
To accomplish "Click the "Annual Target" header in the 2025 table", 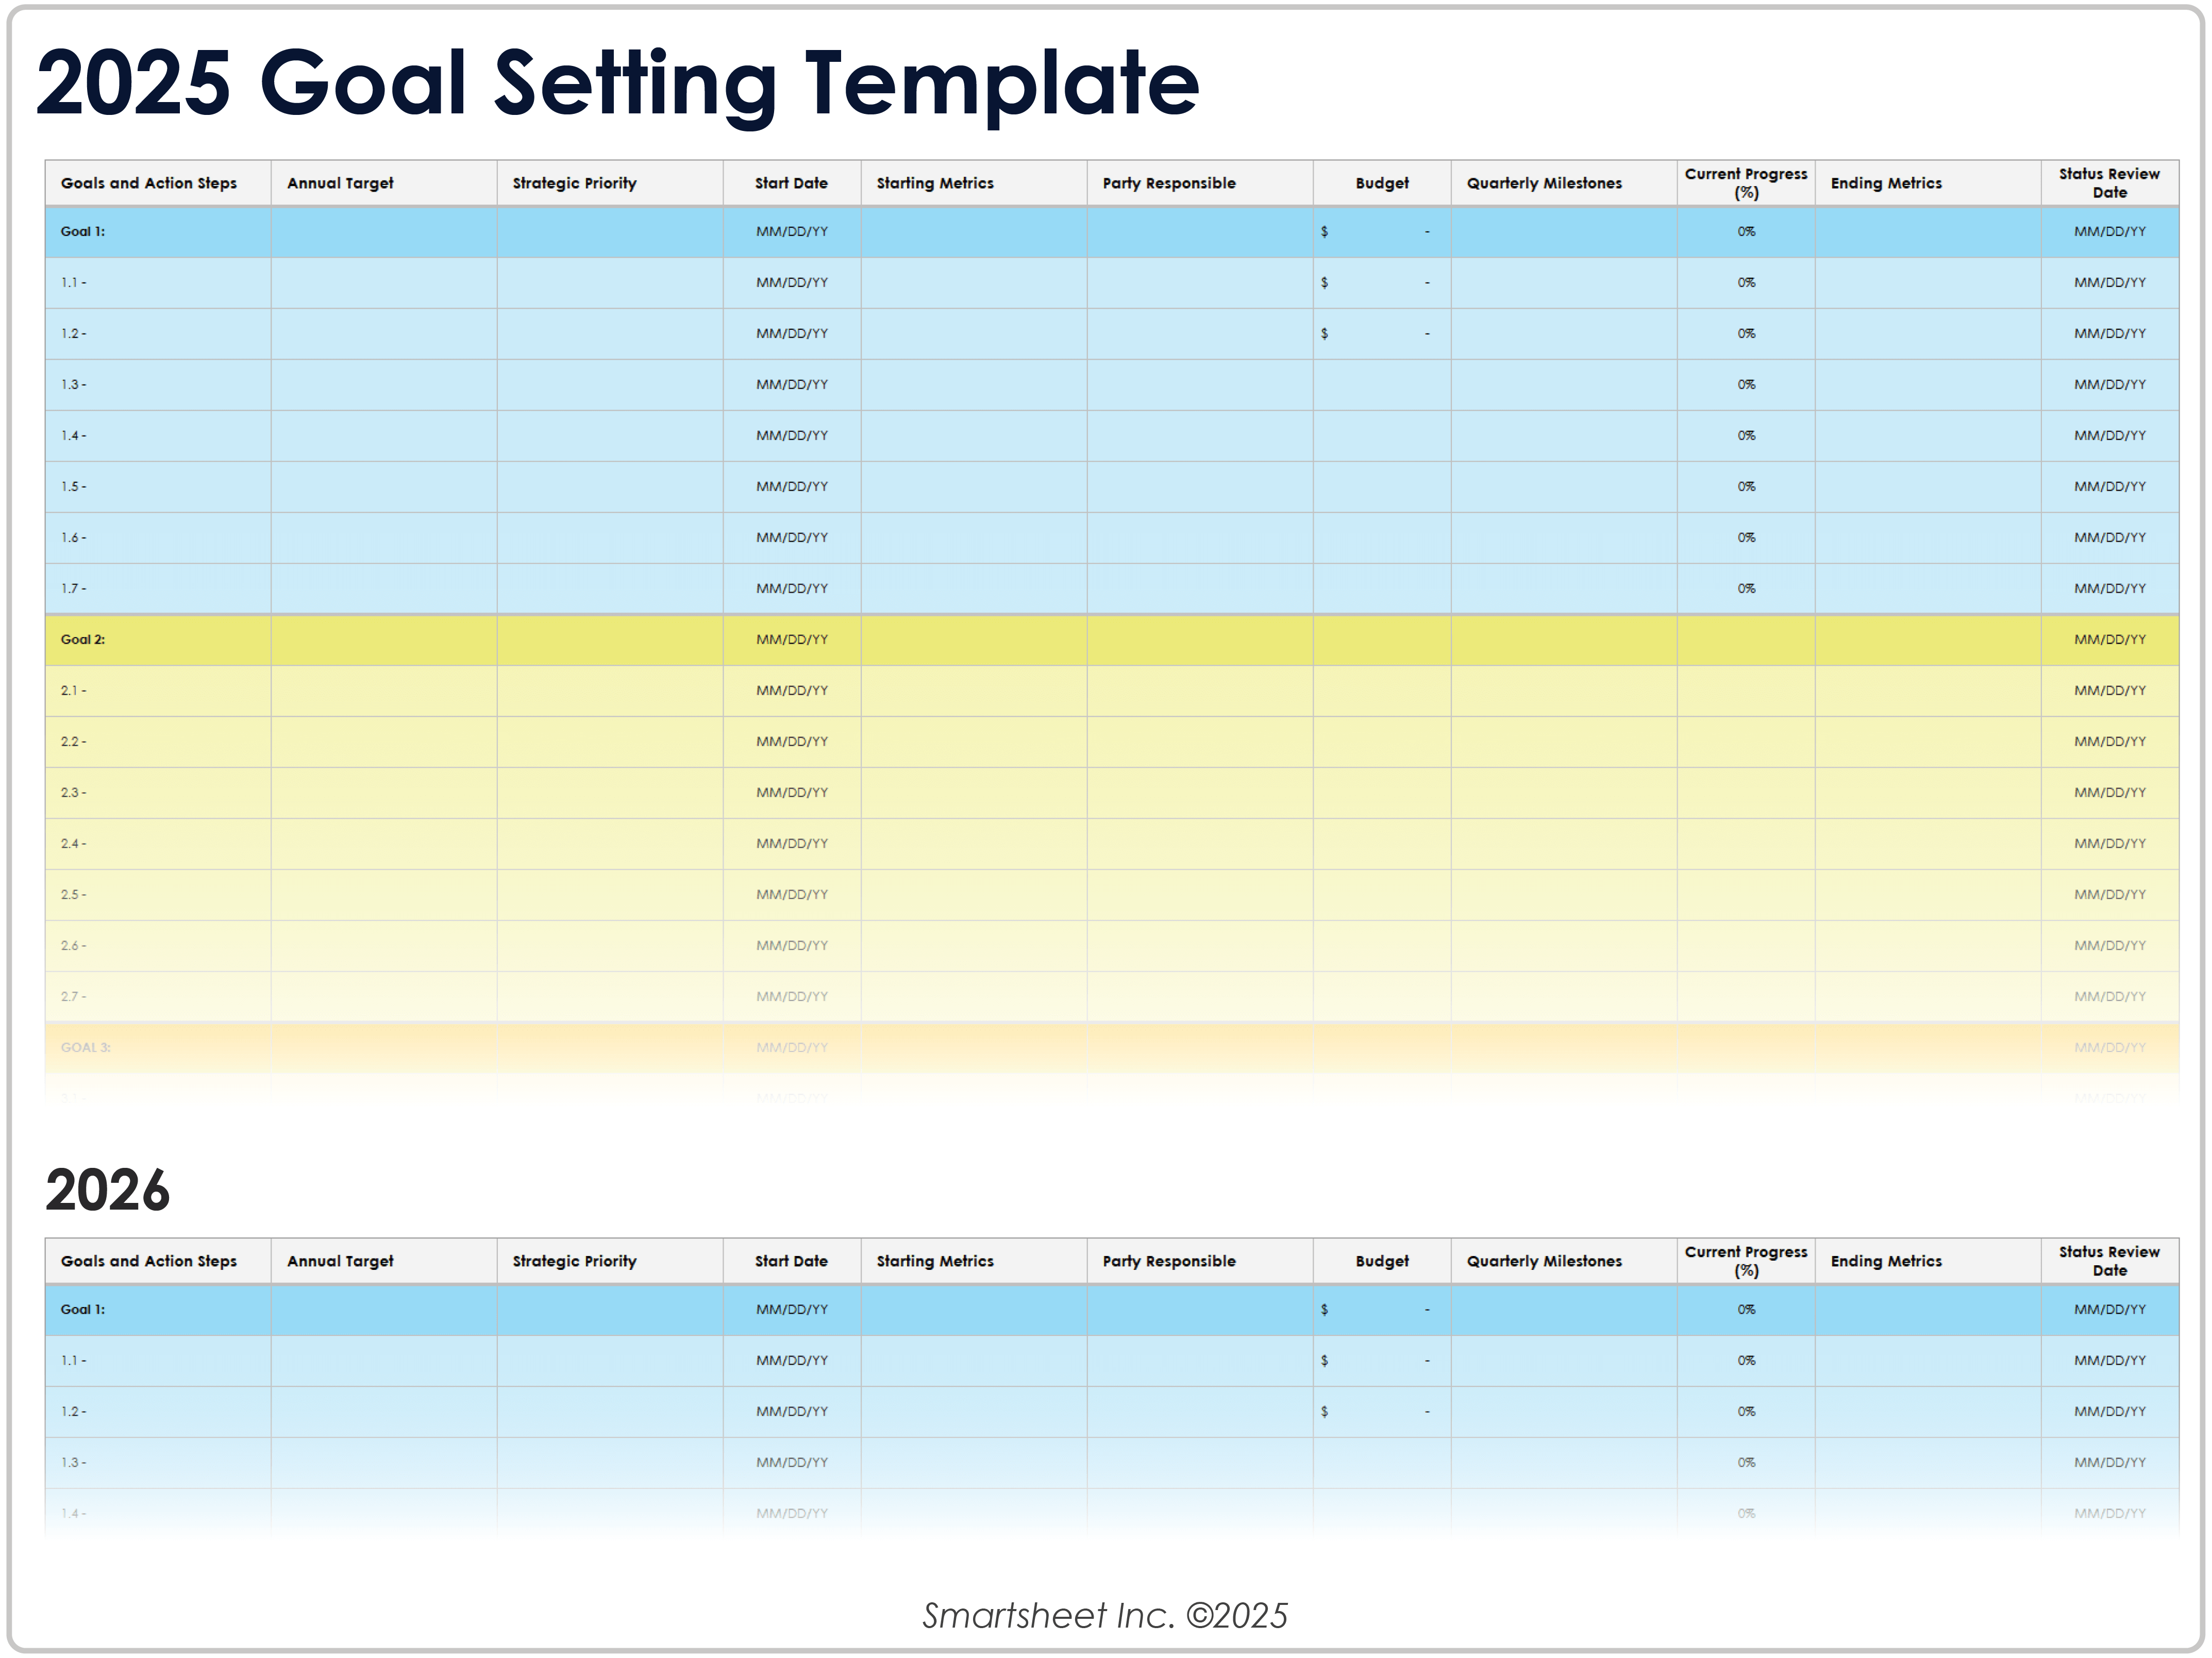I will pyautogui.click(x=340, y=183).
